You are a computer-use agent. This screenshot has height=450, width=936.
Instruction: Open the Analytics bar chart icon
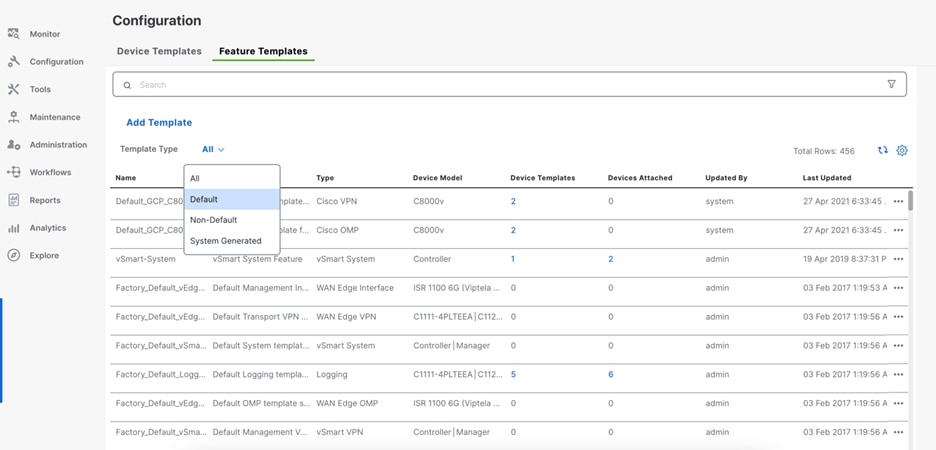click(x=14, y=228)
